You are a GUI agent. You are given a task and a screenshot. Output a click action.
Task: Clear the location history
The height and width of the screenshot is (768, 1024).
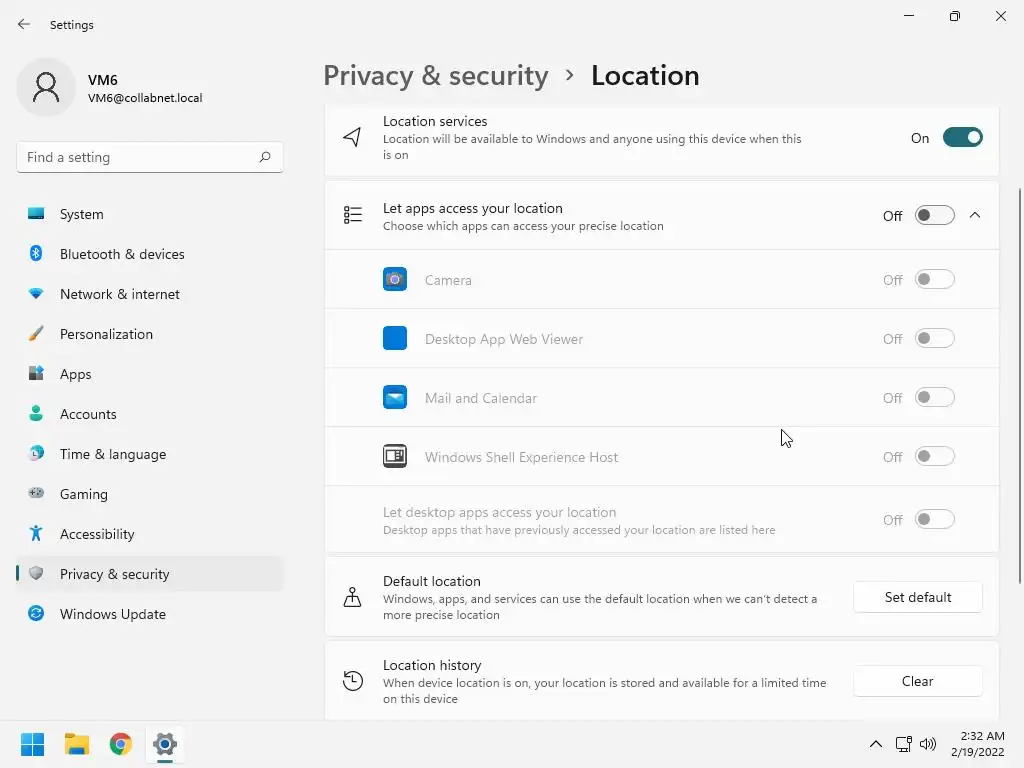tap(917, 681)
